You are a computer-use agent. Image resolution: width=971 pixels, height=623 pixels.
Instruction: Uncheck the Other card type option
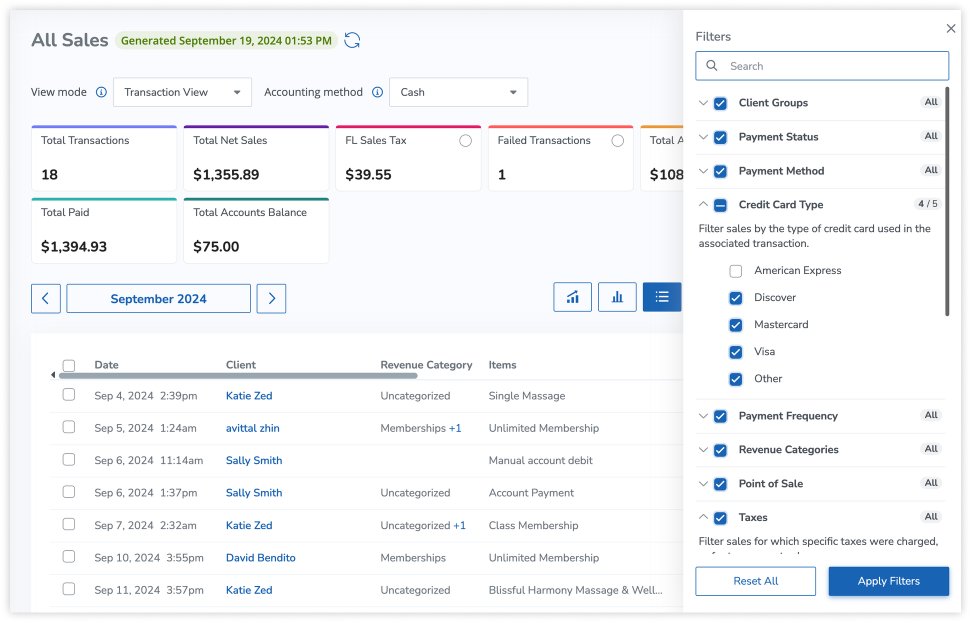(x=736, y=380)
